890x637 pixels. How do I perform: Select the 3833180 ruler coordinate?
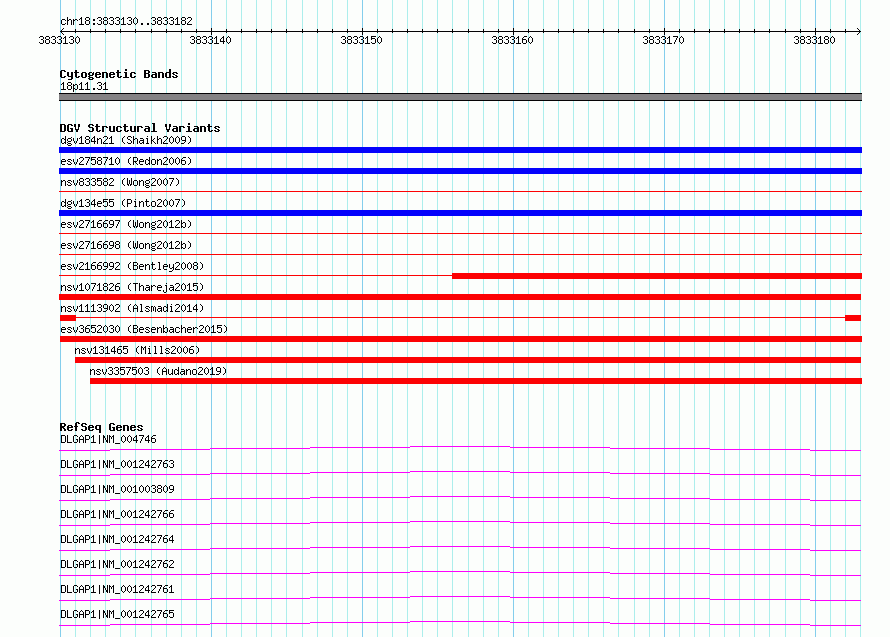pos(814,40)
